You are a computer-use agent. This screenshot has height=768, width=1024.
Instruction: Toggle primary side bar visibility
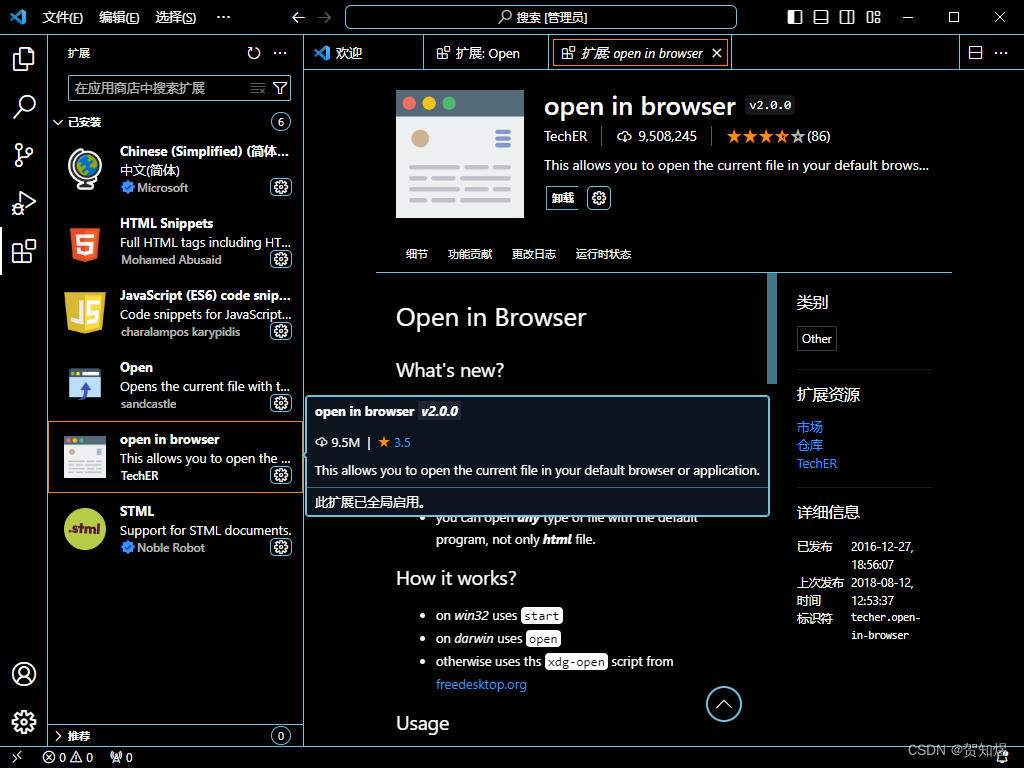point(795,18)
